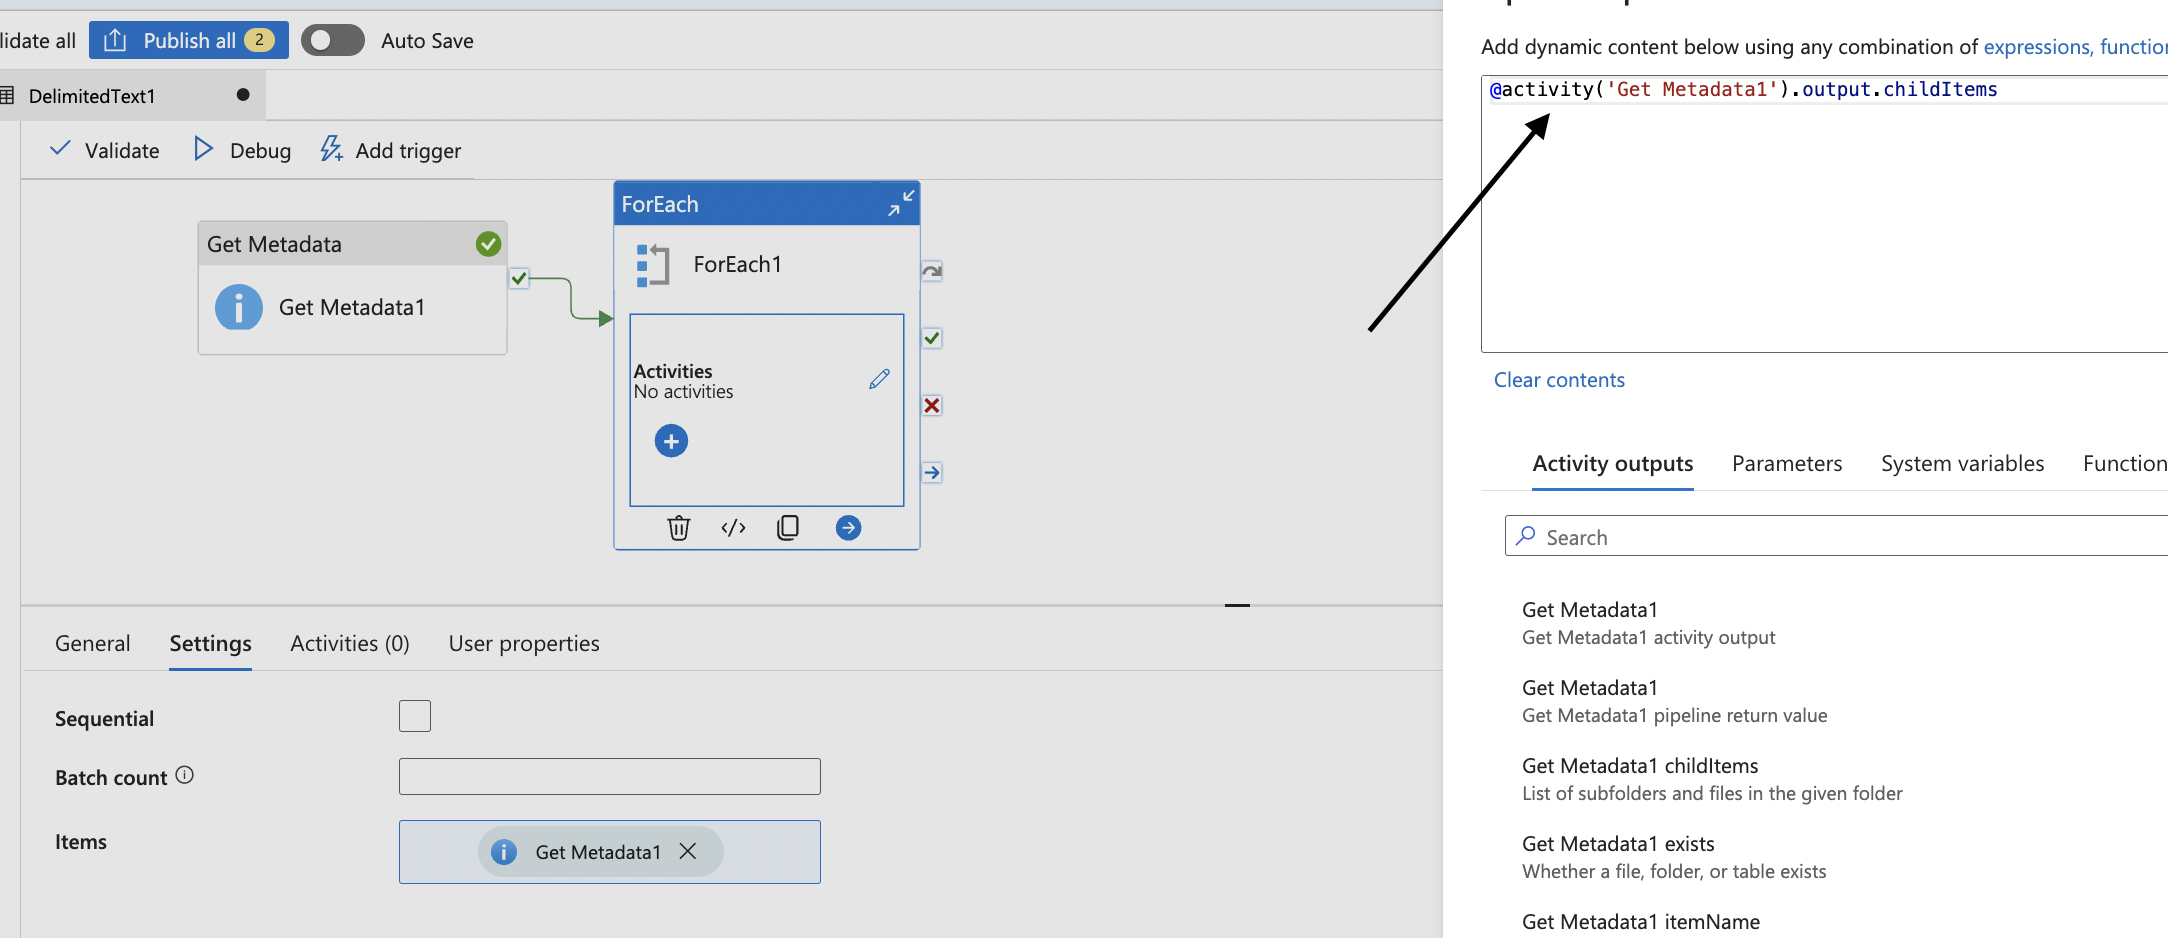Select Get Metadata1 childItems from the list

[x=1639, y=765]
